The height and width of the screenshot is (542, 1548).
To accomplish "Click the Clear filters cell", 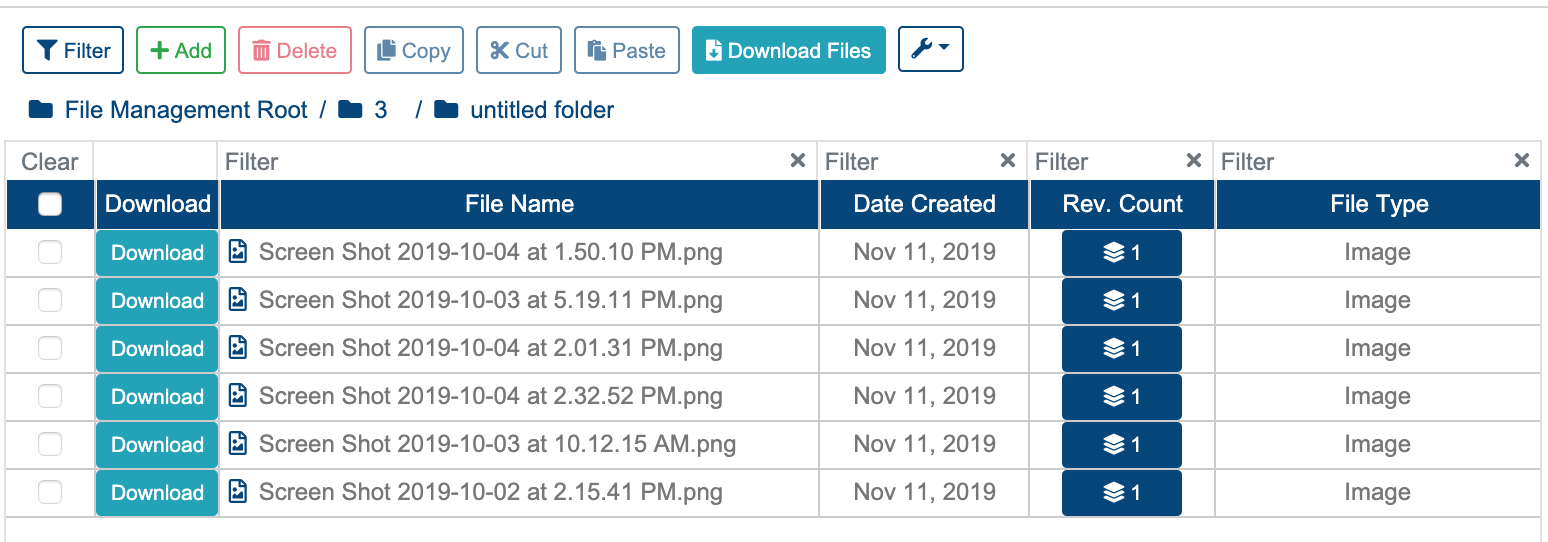I will tap(50, 161).
